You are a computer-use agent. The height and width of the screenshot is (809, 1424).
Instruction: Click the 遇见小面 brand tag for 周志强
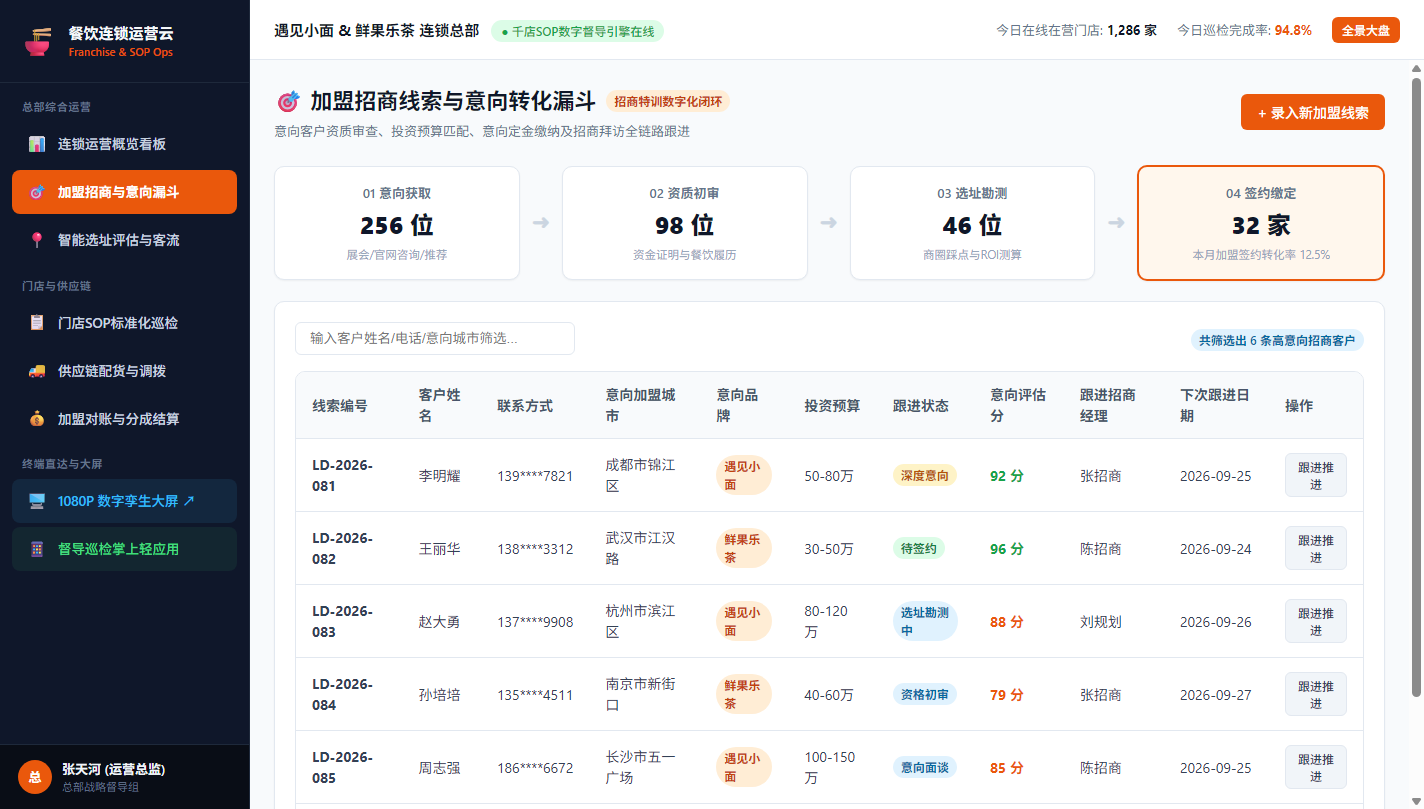coord(744,767)
